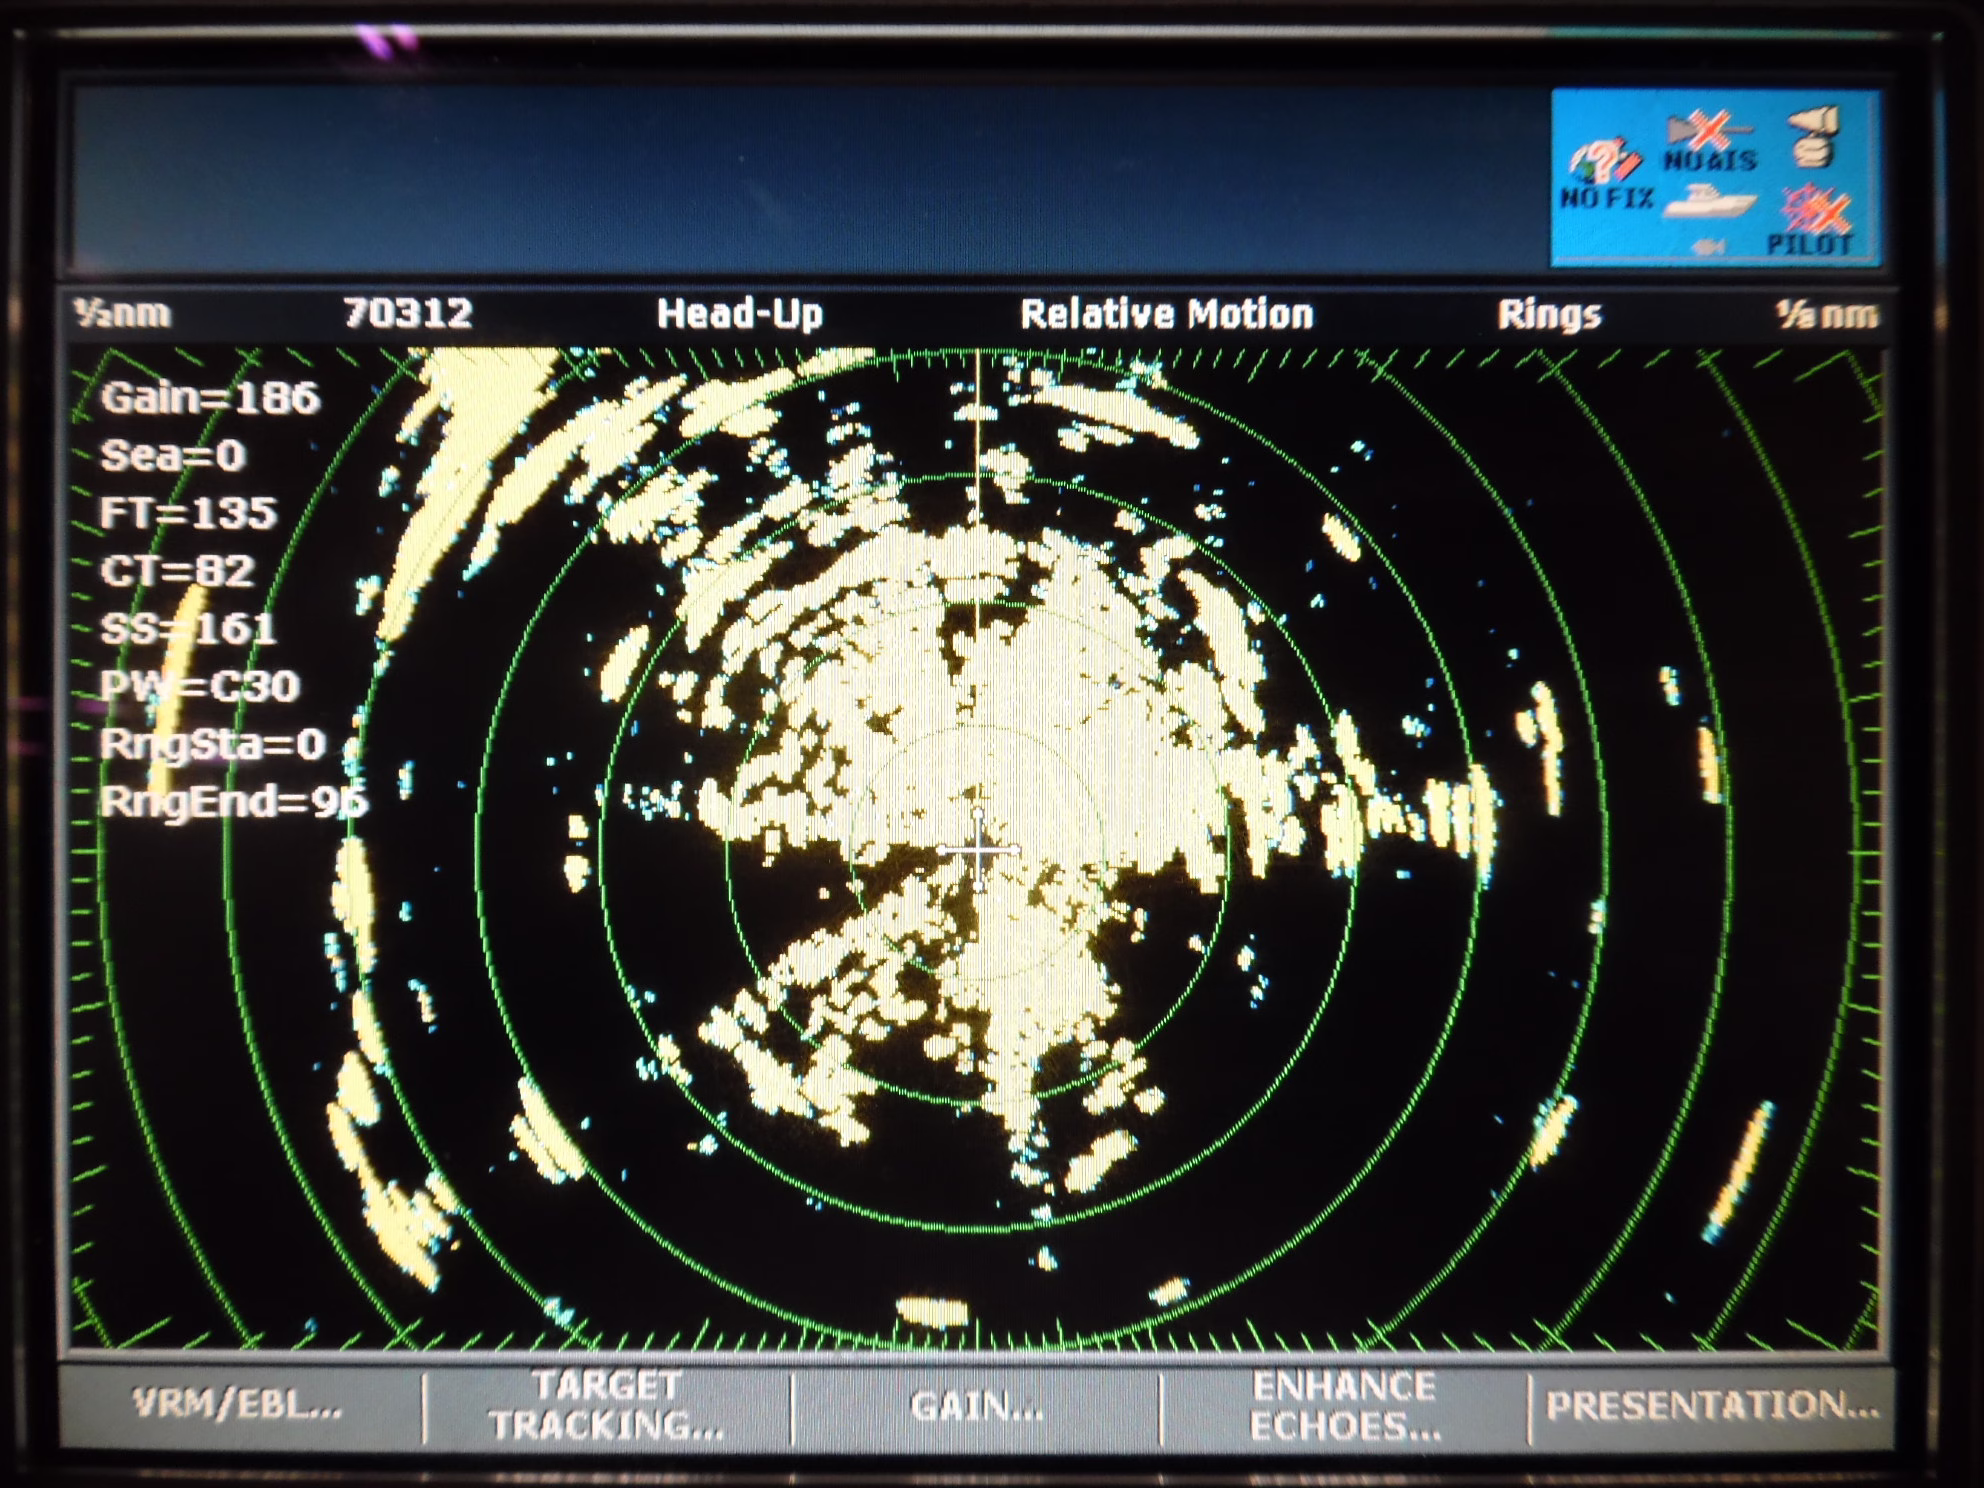The image size is (1984, 1488).
Task: Select the crosshair cursor at radar center
Action: [x=978, y=850]
